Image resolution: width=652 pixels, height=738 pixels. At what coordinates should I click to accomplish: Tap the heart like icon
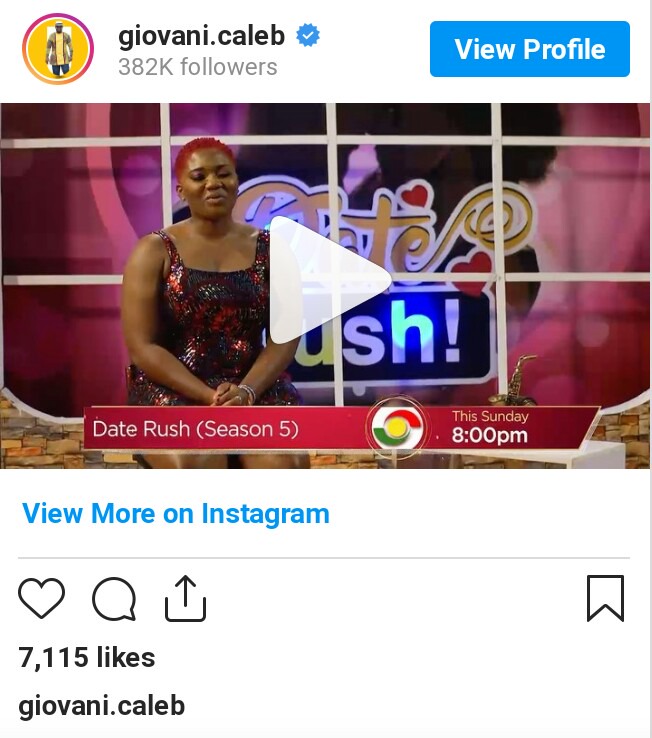coord(41,598)
